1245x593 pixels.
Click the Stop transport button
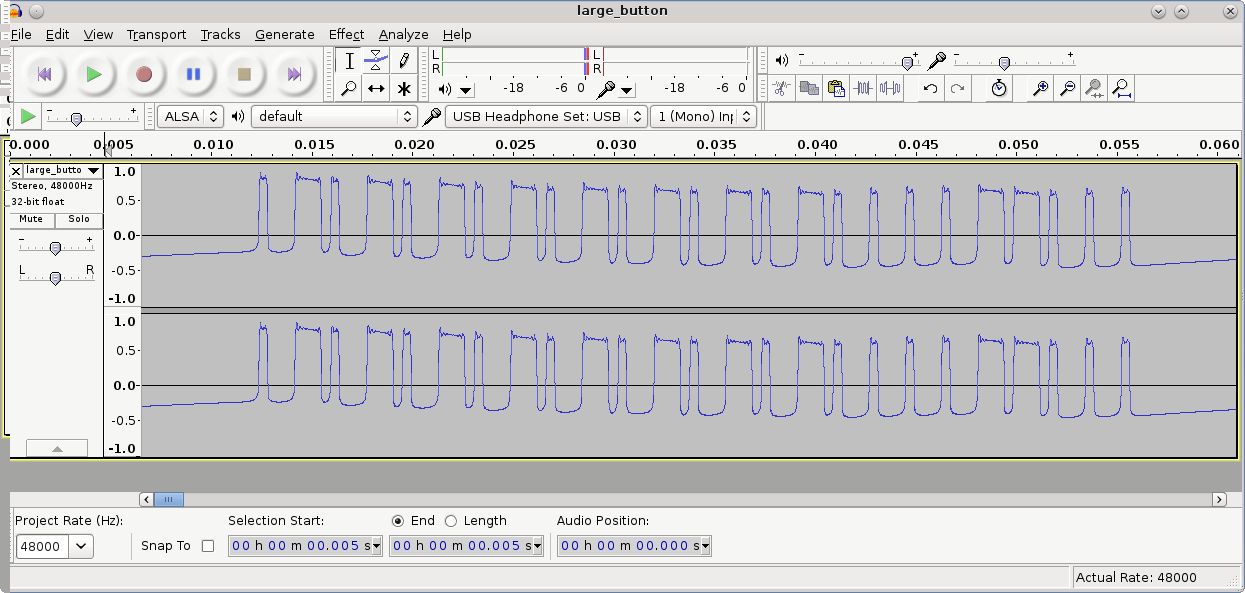tap(244, 74)
